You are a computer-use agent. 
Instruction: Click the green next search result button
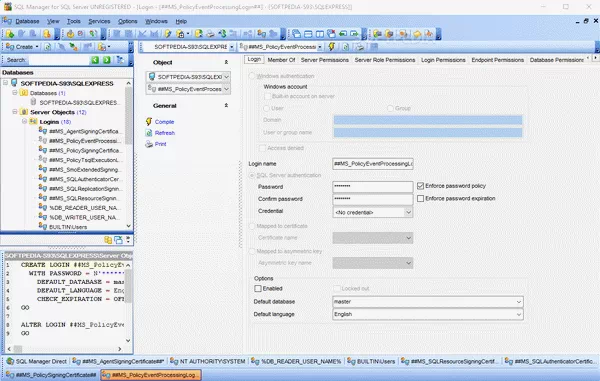pyautogui.click(x=107, y=60)
